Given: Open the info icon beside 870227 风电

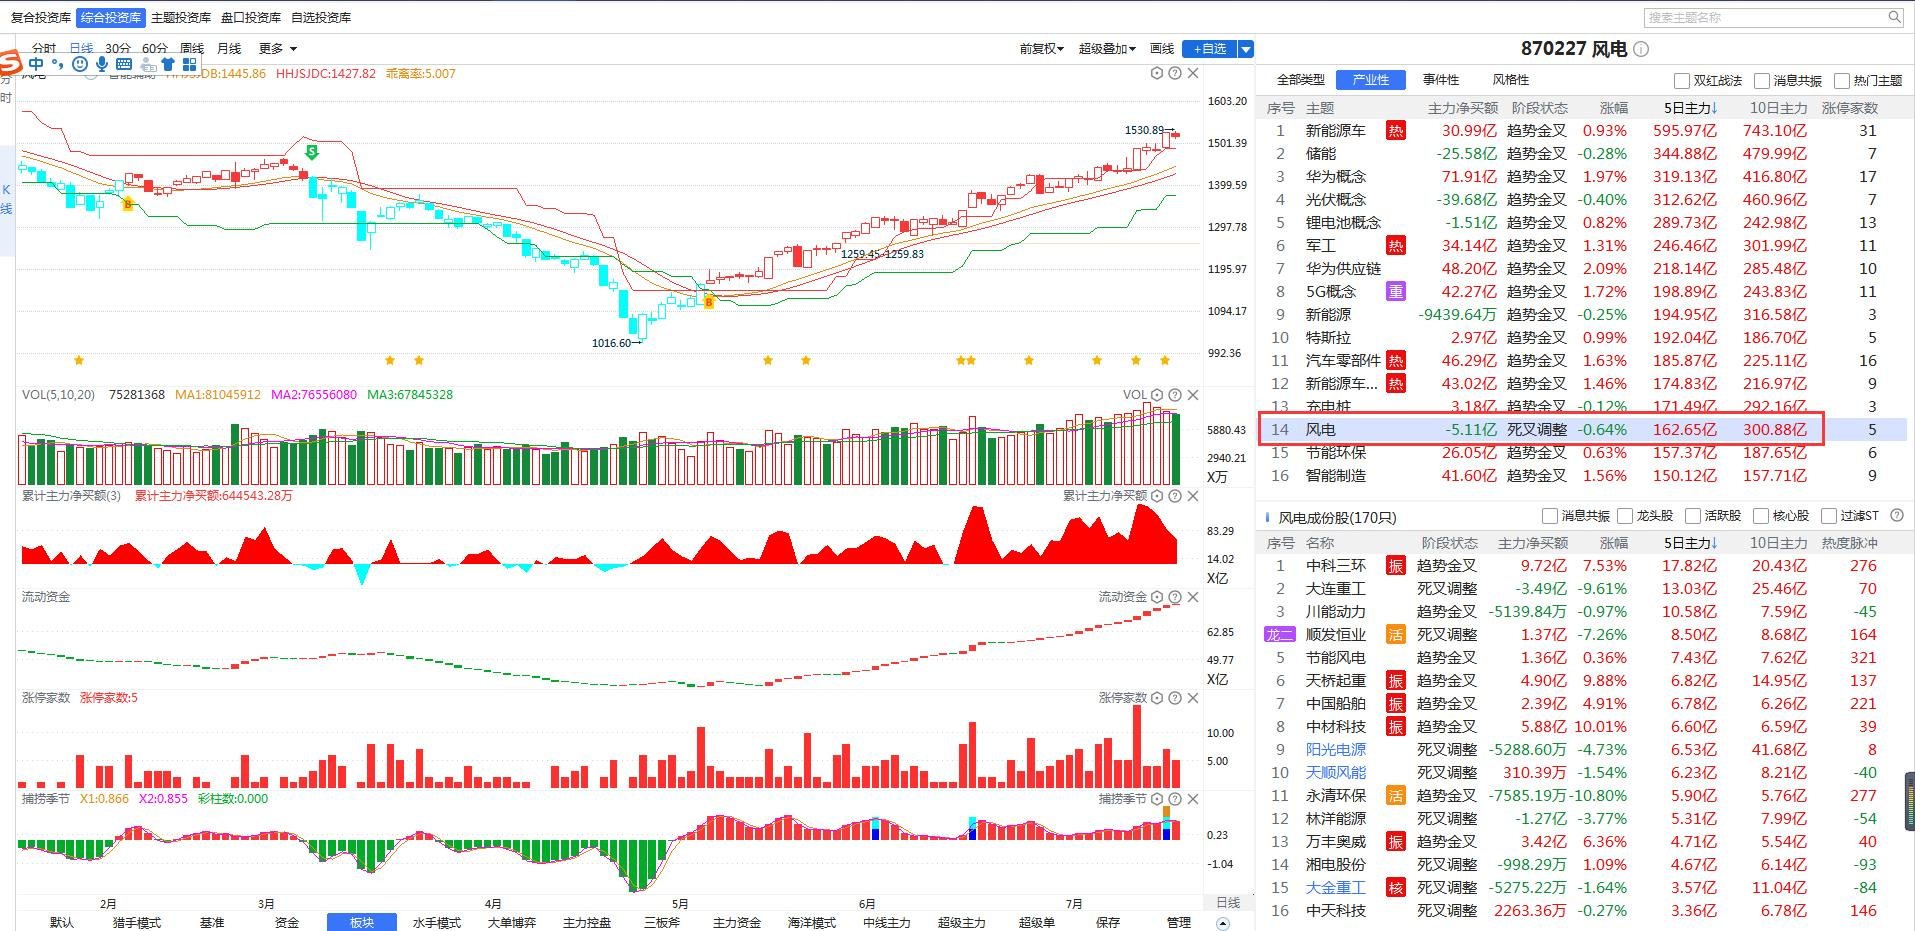Looking at the screenshot, I should point(1641,49).
